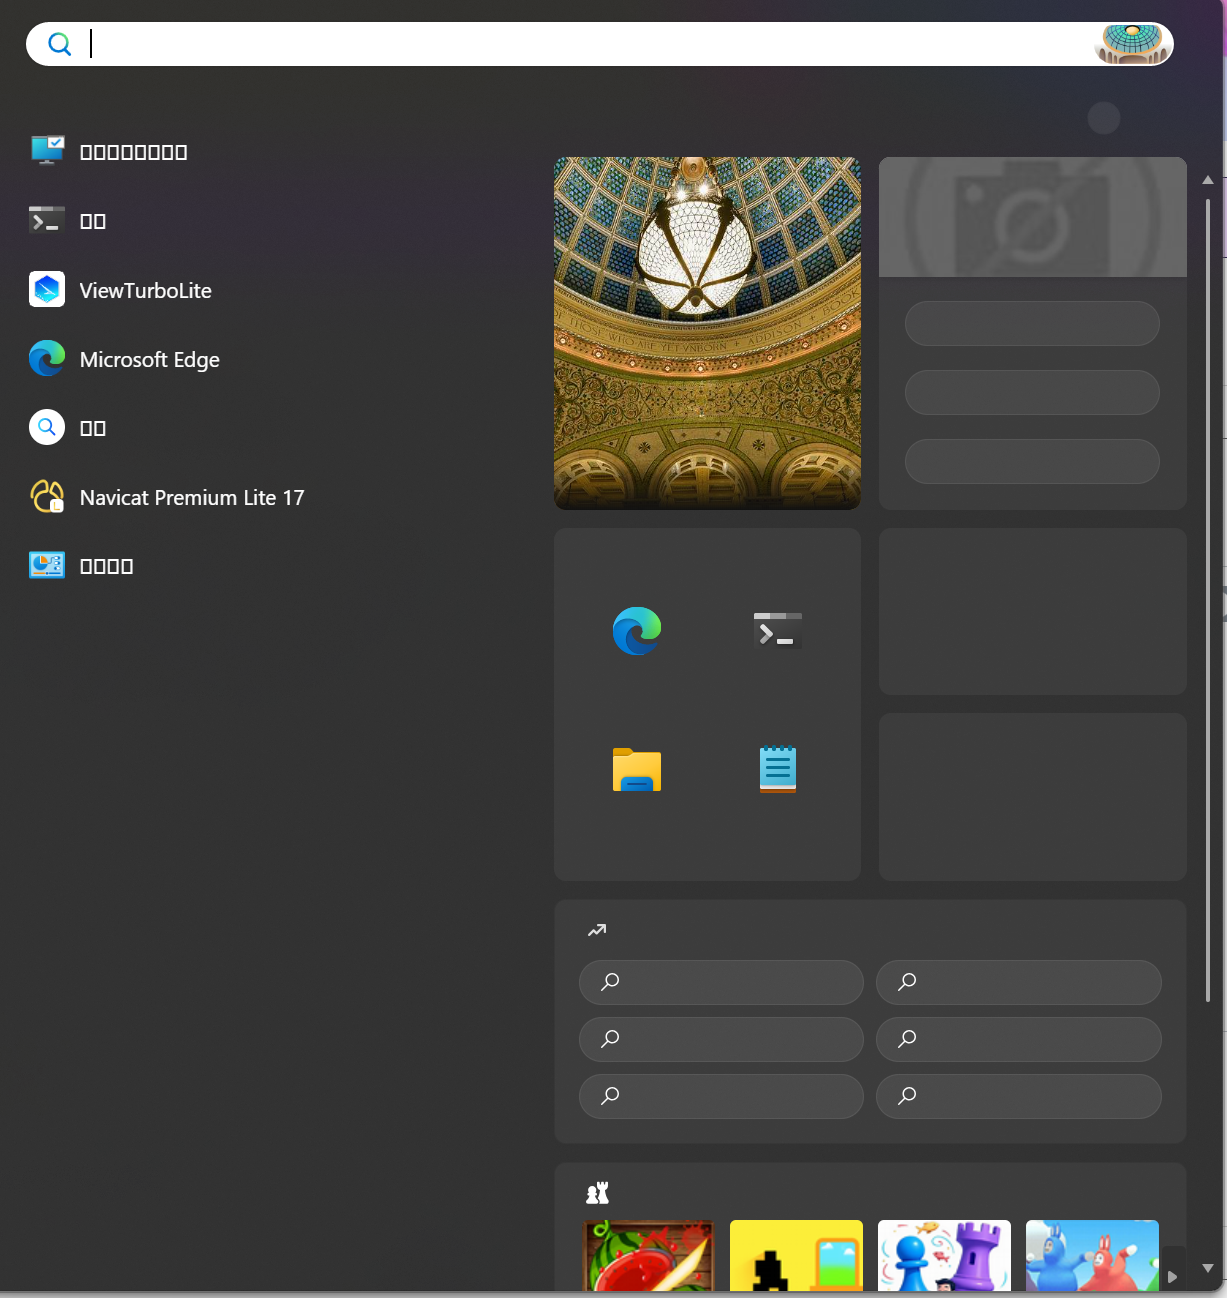Click the magnifier icon in the search bar
The width and height of the screenshot is (1227, 1298).
click(60, 44)
